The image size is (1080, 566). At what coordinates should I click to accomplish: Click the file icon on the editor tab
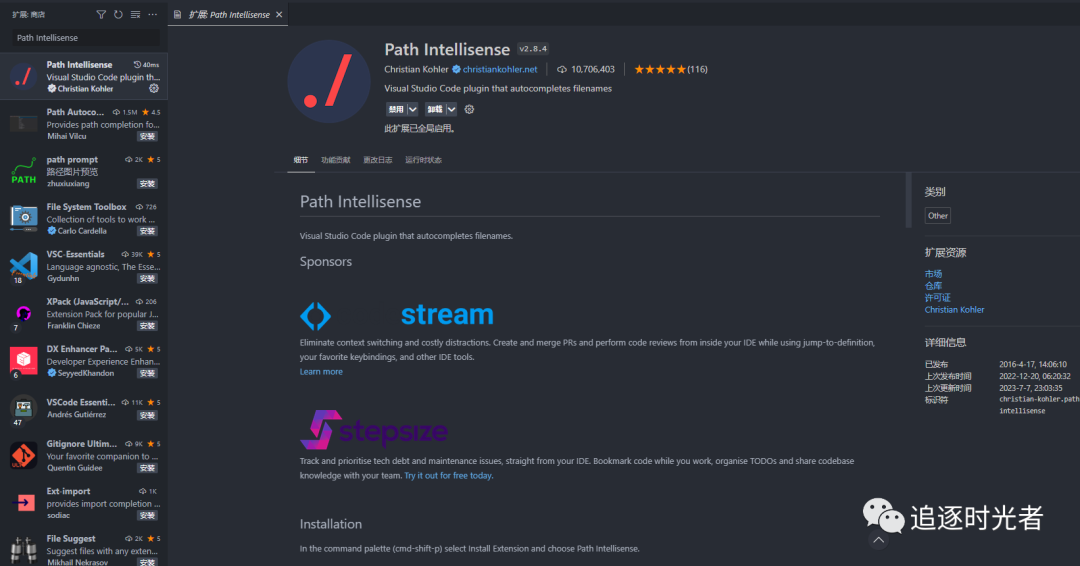pyautogui.click(x=178, y=14)
